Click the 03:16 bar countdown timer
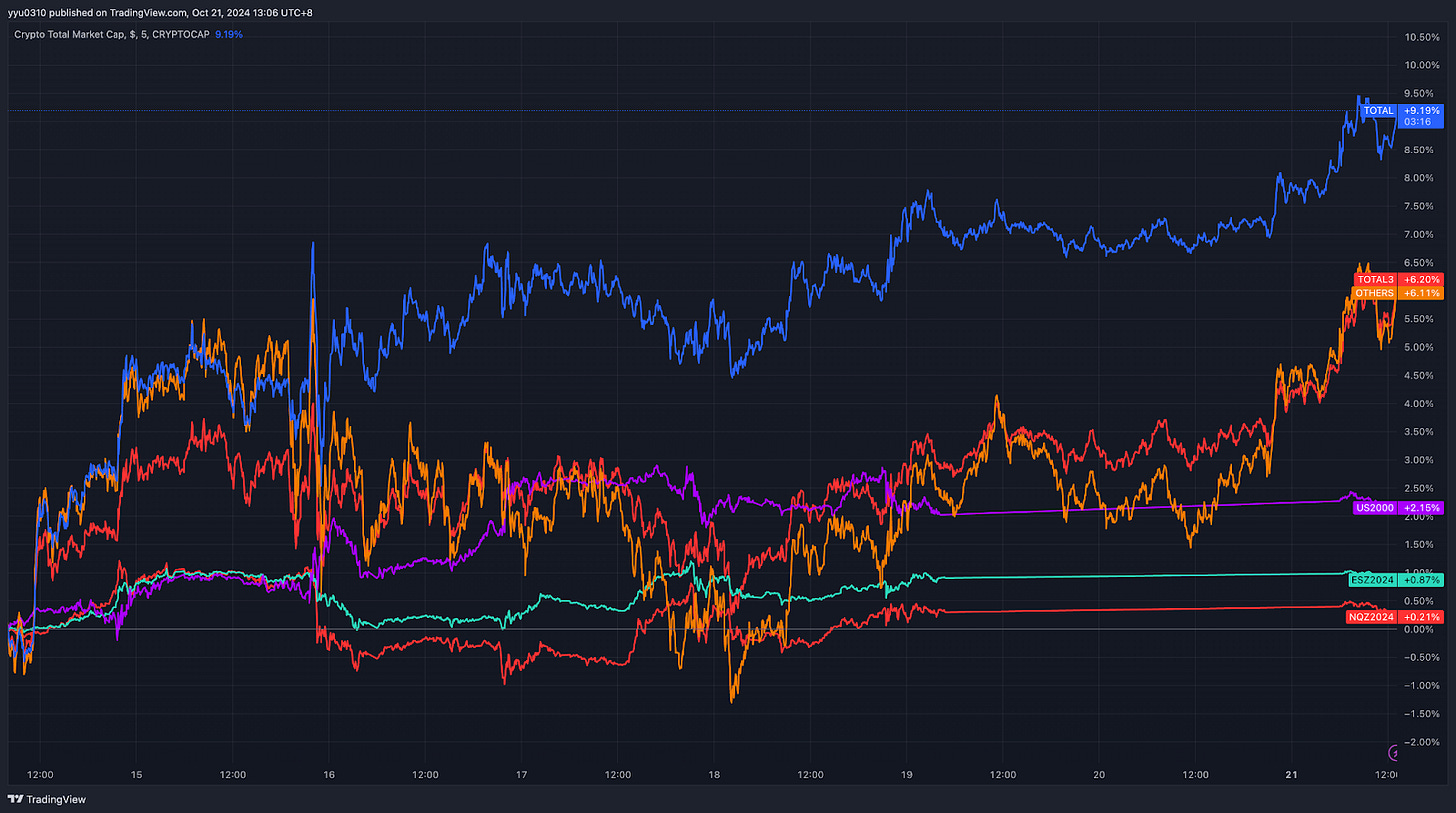The height and width of the screenshot is (813, 1456). point(1416,122)
